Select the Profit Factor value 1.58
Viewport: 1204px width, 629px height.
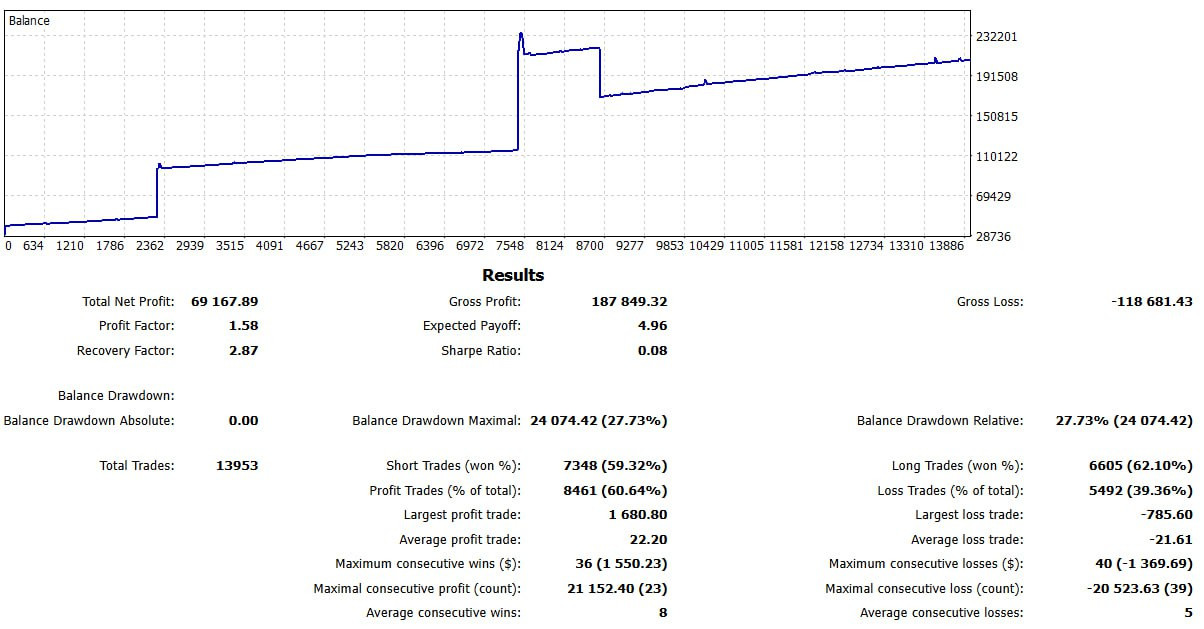(x=243, y=326)
